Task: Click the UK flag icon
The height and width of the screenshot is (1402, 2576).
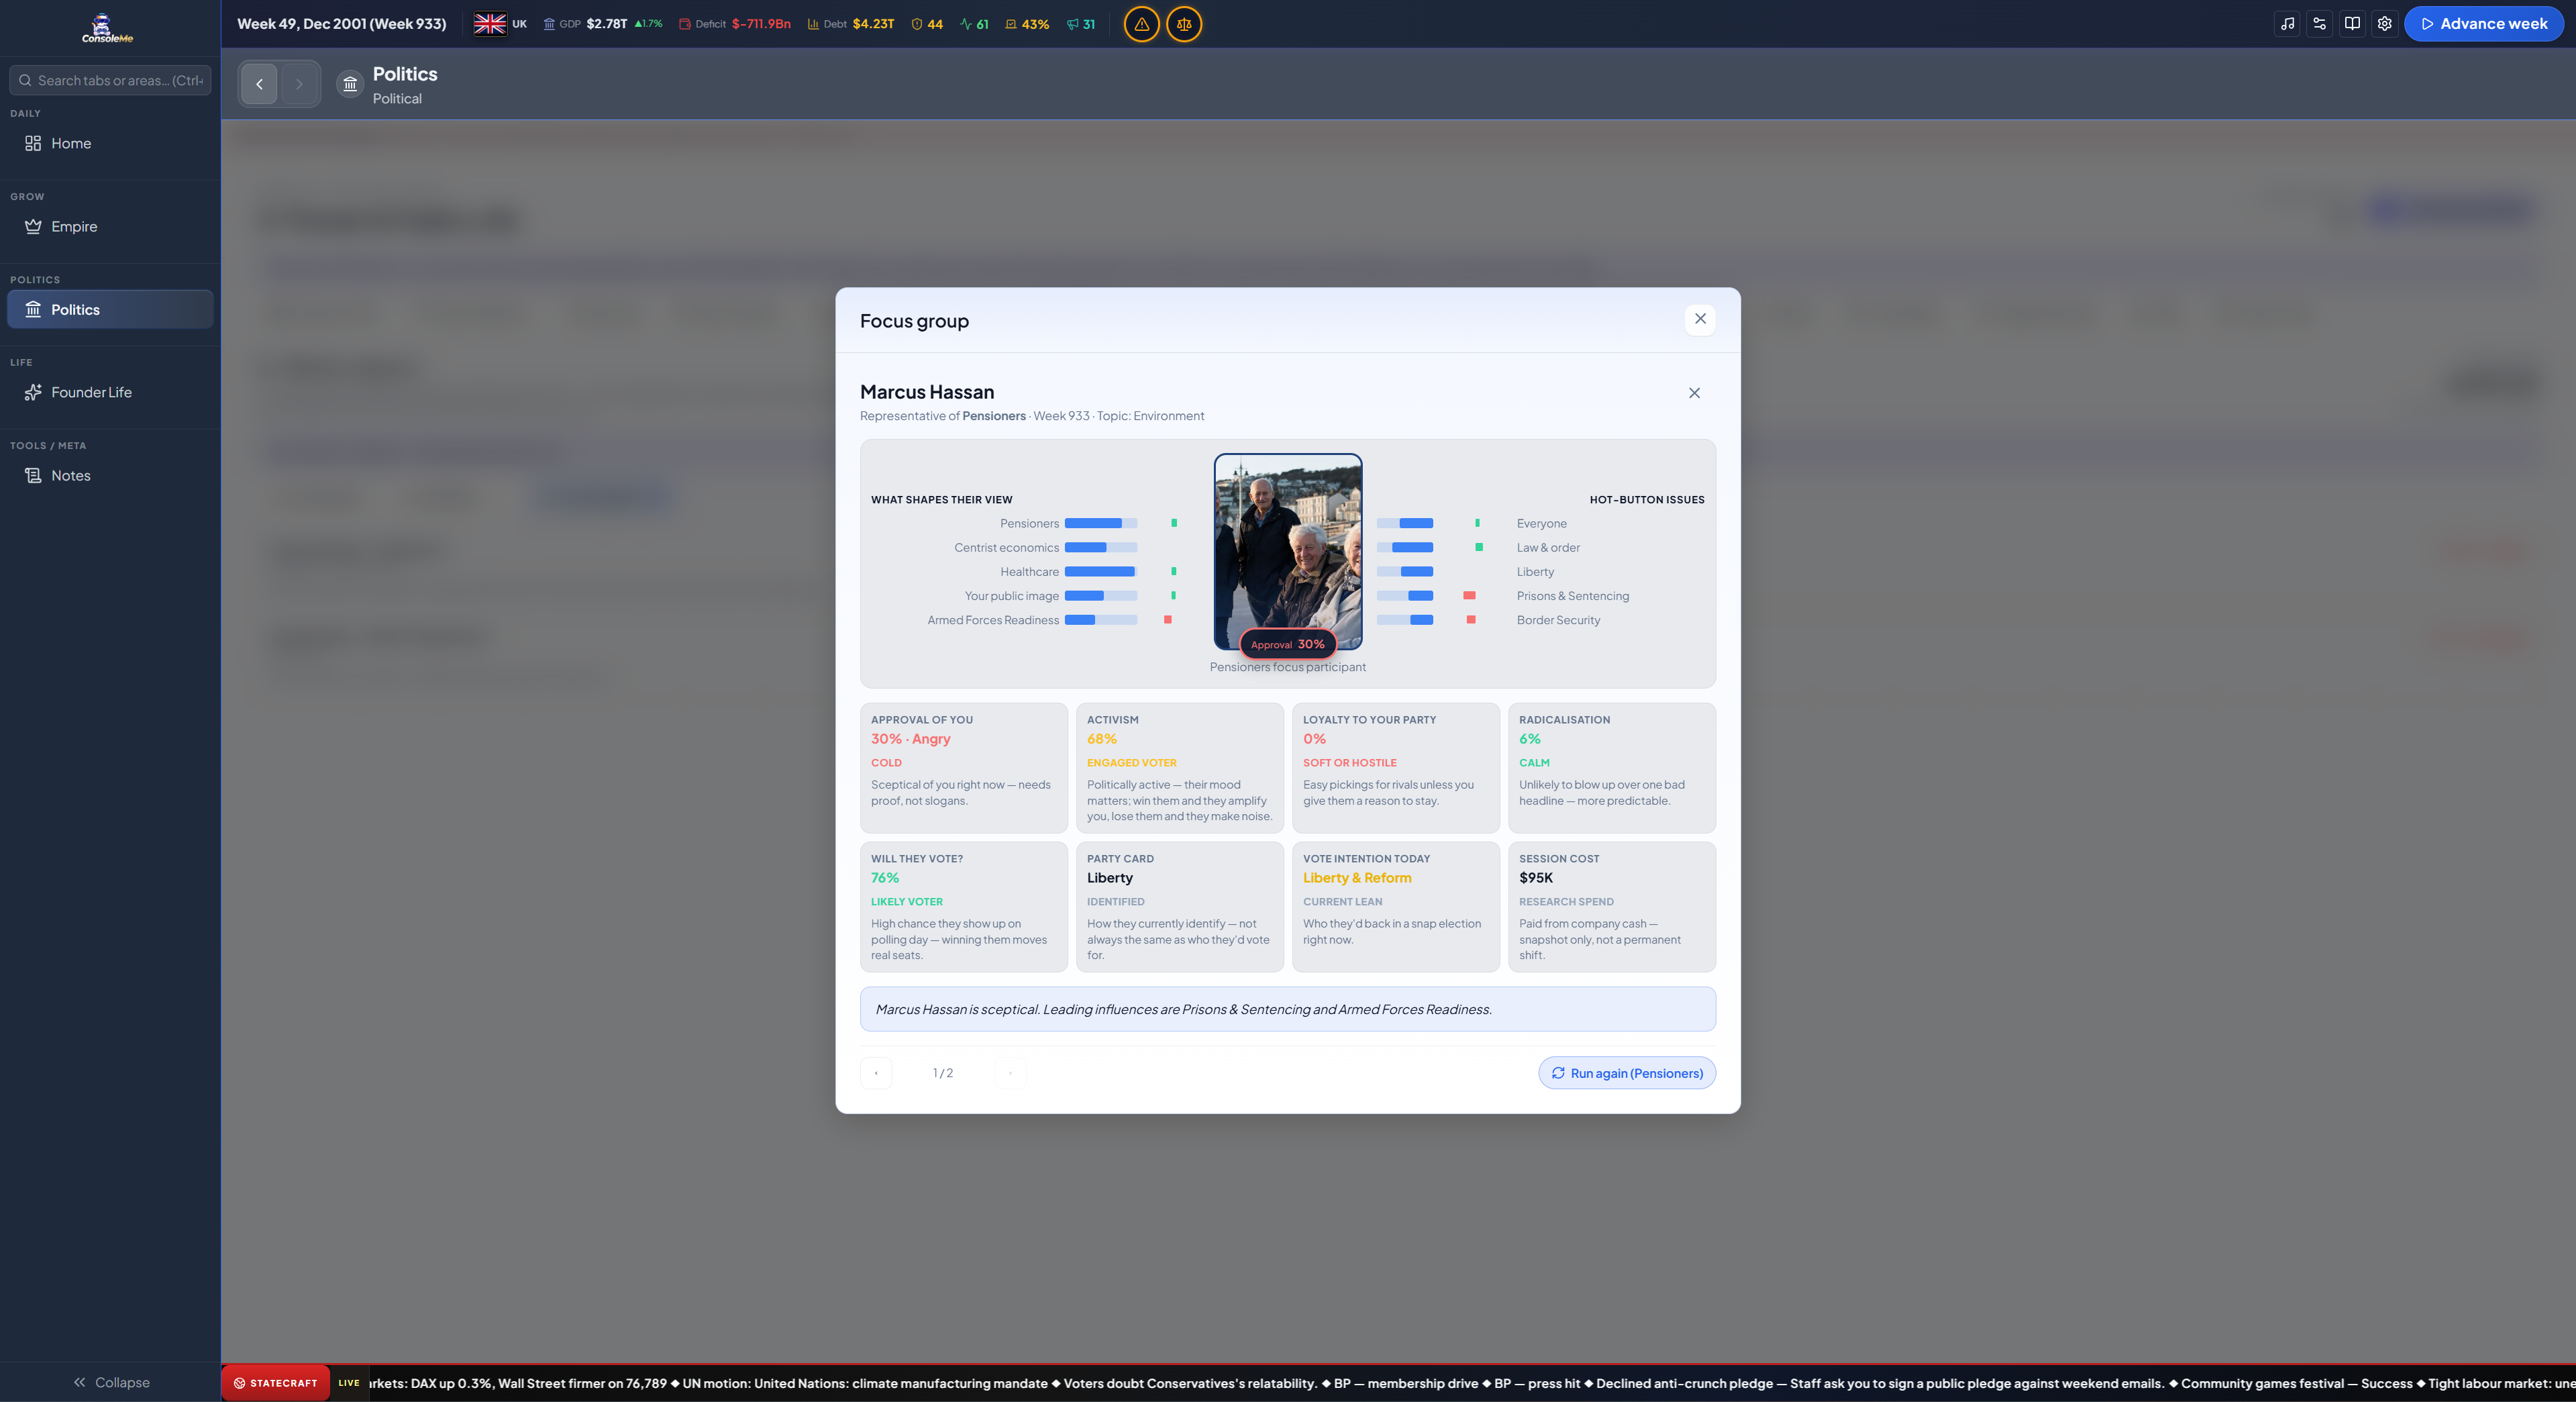Action: point(489,24)
